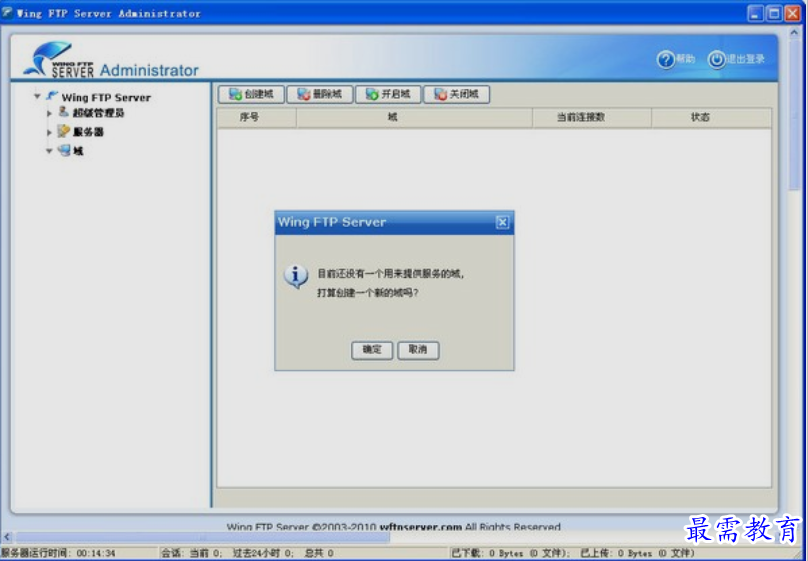Expand the 服务器 tree node
This screenshot has width=808, height=561.
click(x=49, y=132)
